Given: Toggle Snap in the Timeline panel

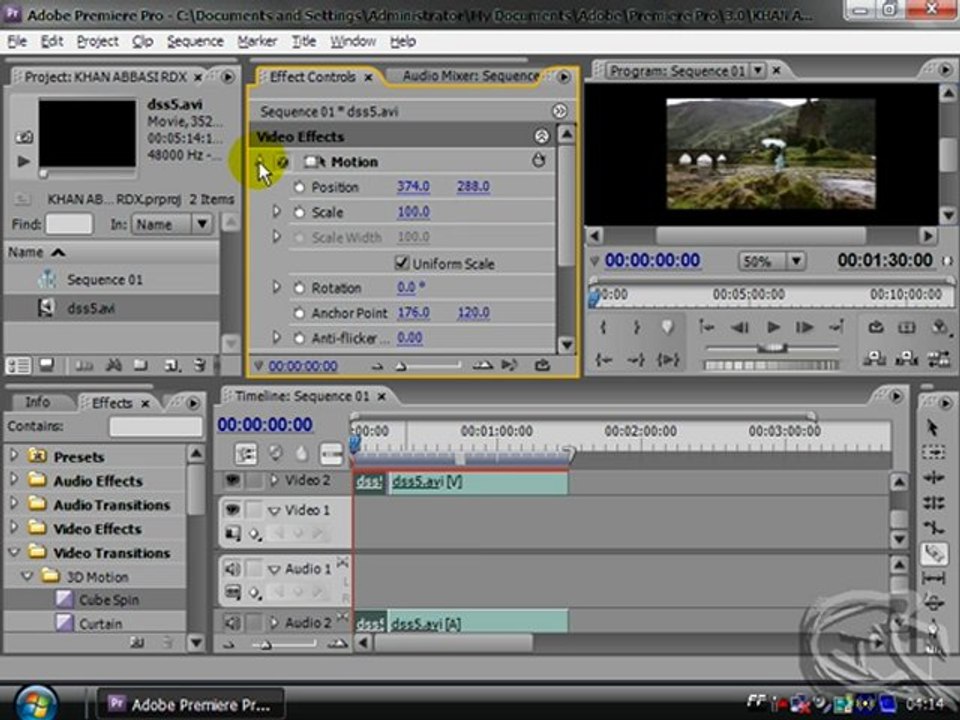Looking at the screenshot, I should pos(246,454).
